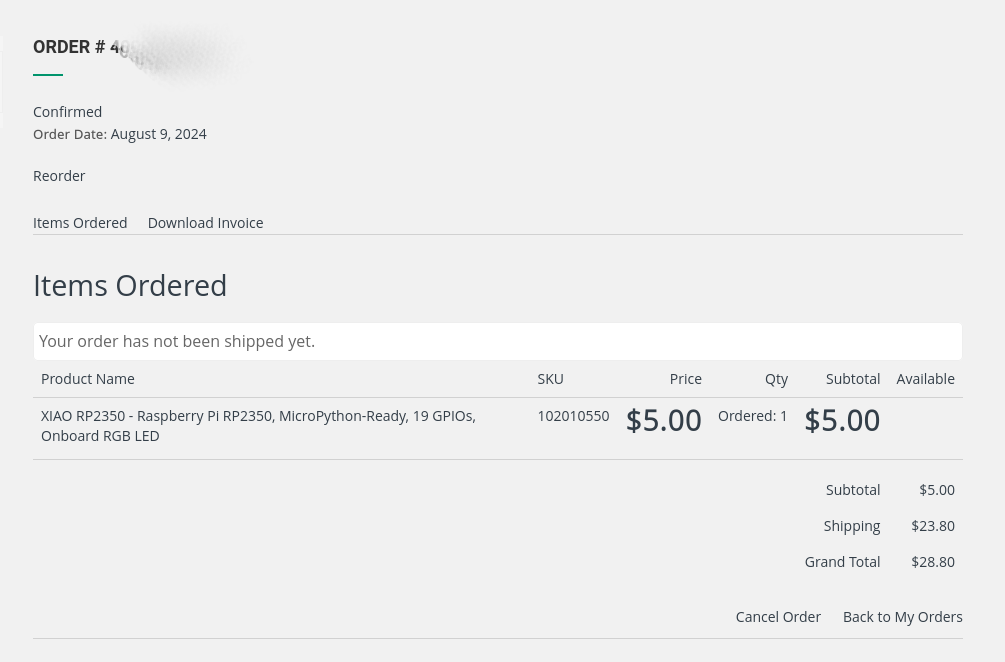Image resolution: width=1005 pixels, height=662 pixels.
Task: Click the Available column header
Action: (x=925, y=379)
